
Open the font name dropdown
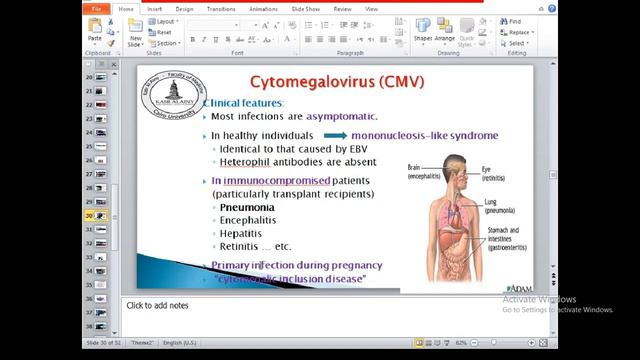[x=236, y=26]
